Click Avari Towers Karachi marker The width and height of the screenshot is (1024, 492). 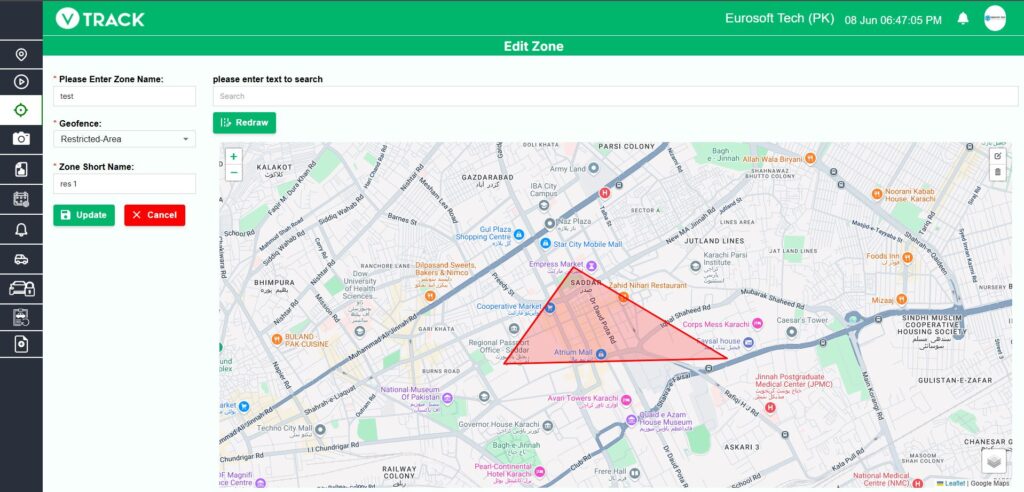pyautogui.click(x=626, y=400)
